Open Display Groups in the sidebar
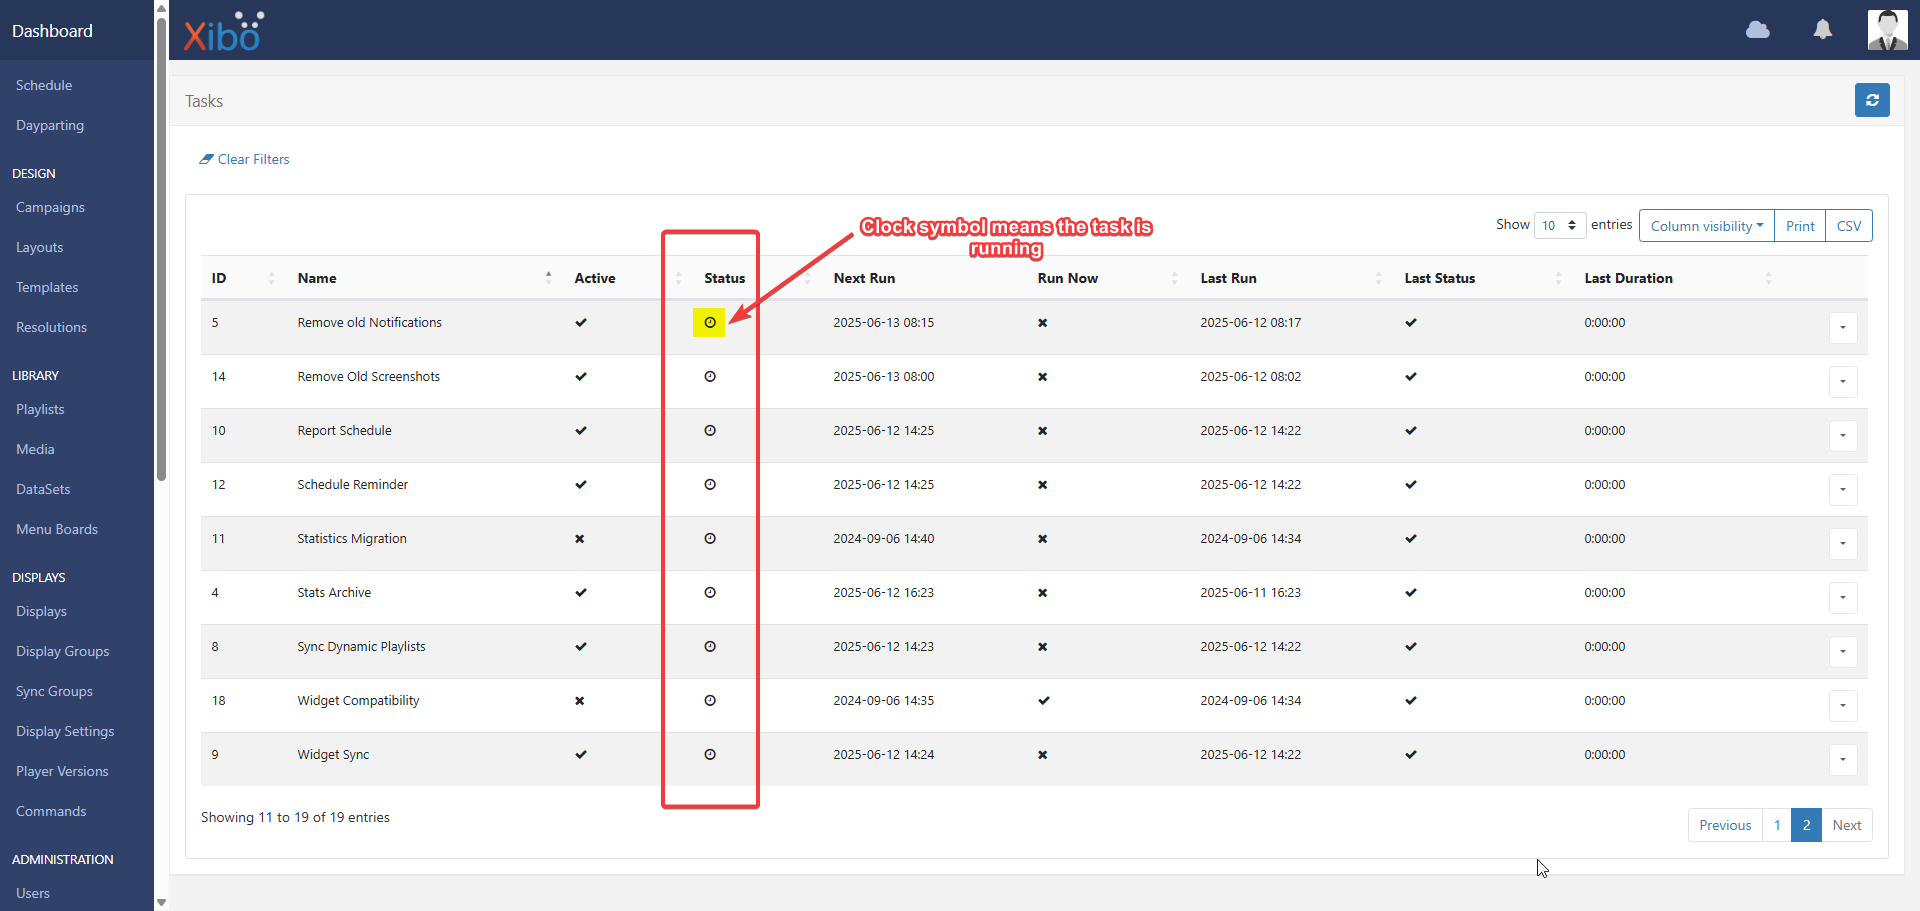This screenshot has height=911, width=1920. point(62,651)
